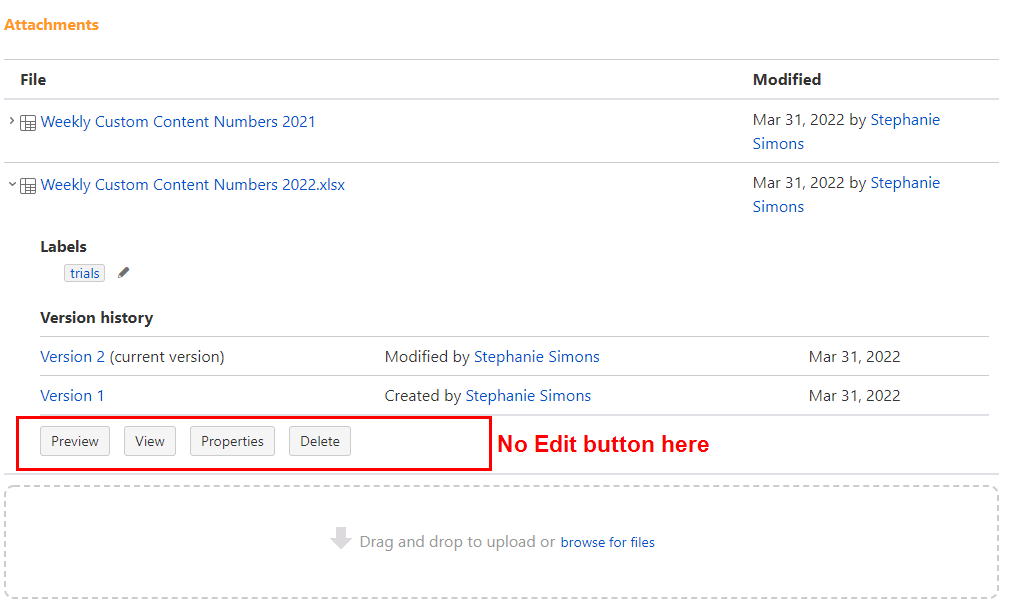Click the gray upload arrow icon
Screen dimensions: 1010x610
click(340, 541)
